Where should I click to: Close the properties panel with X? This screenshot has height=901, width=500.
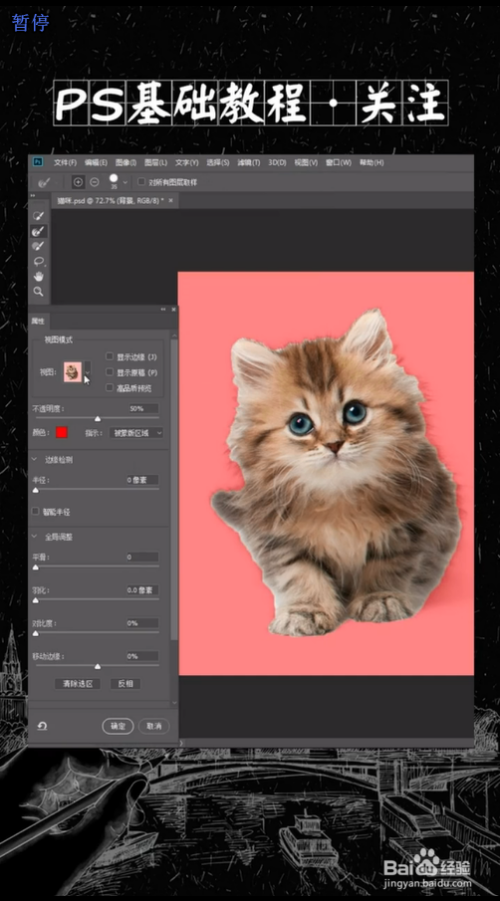pyautogui.click(x=173, y=309)
